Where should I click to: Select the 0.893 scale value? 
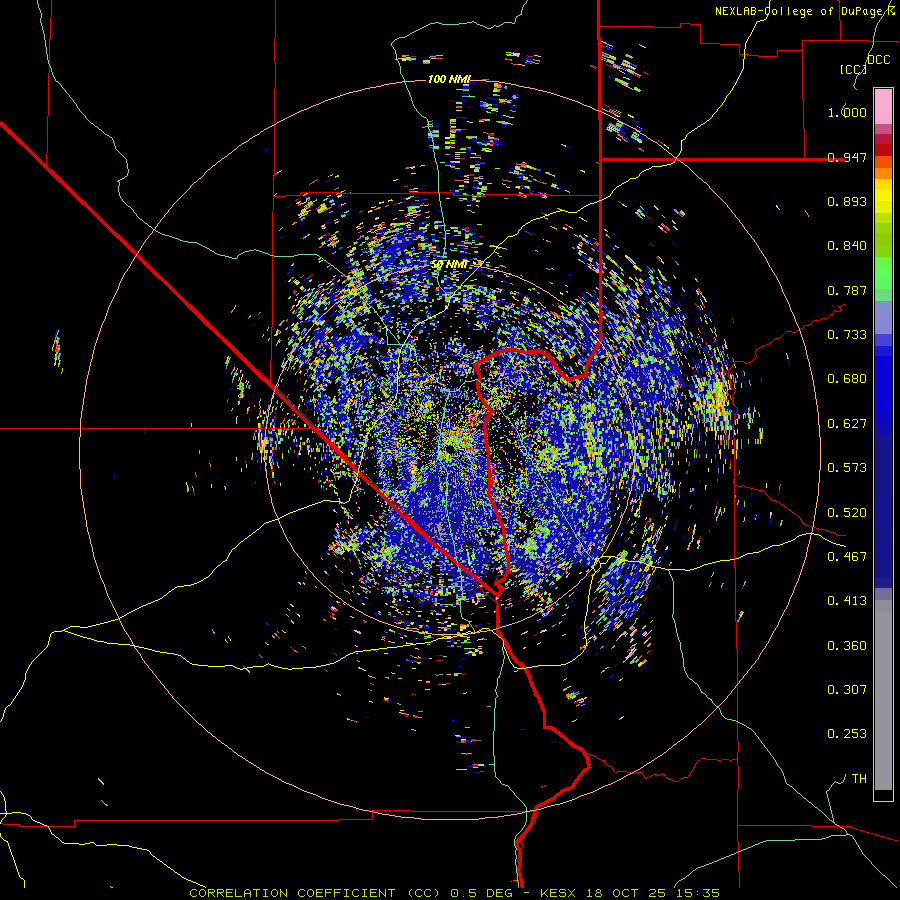847,201
